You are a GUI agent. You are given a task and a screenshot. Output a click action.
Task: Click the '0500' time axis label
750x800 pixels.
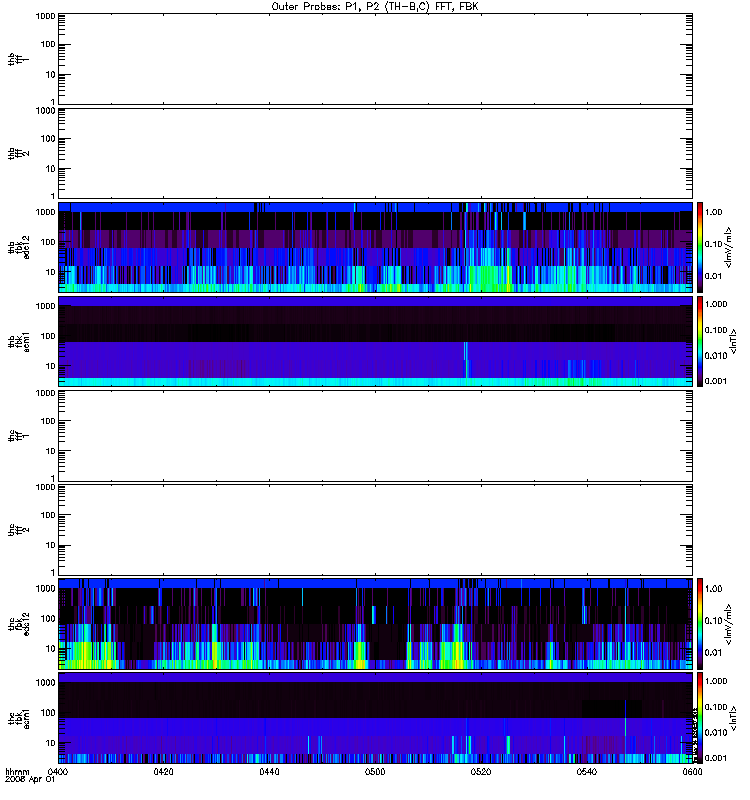coord(375,771)
